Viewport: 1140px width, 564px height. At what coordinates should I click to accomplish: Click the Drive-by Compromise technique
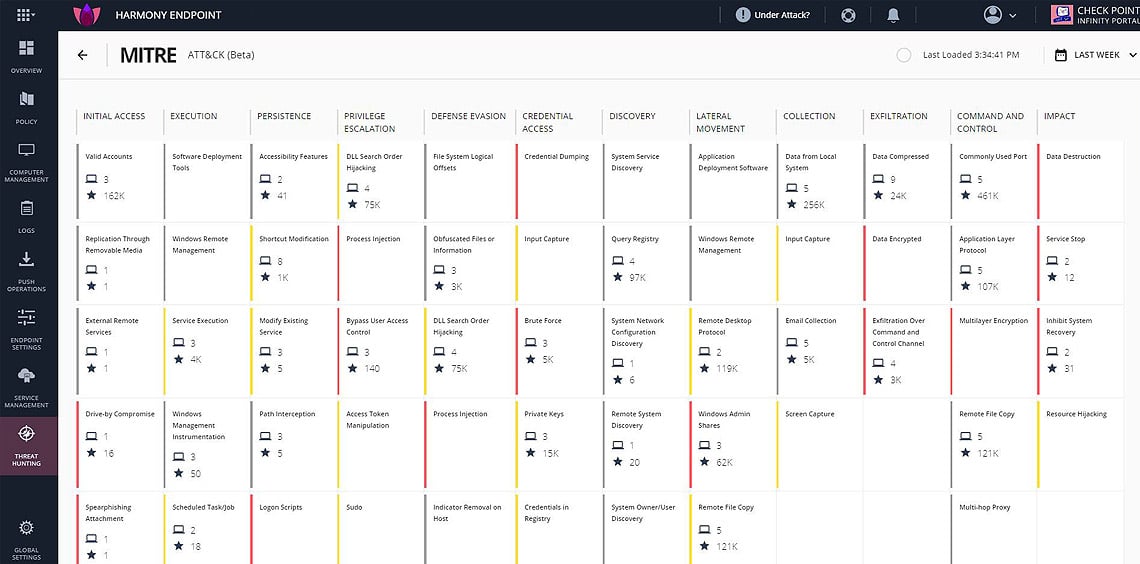click(119, 444)
